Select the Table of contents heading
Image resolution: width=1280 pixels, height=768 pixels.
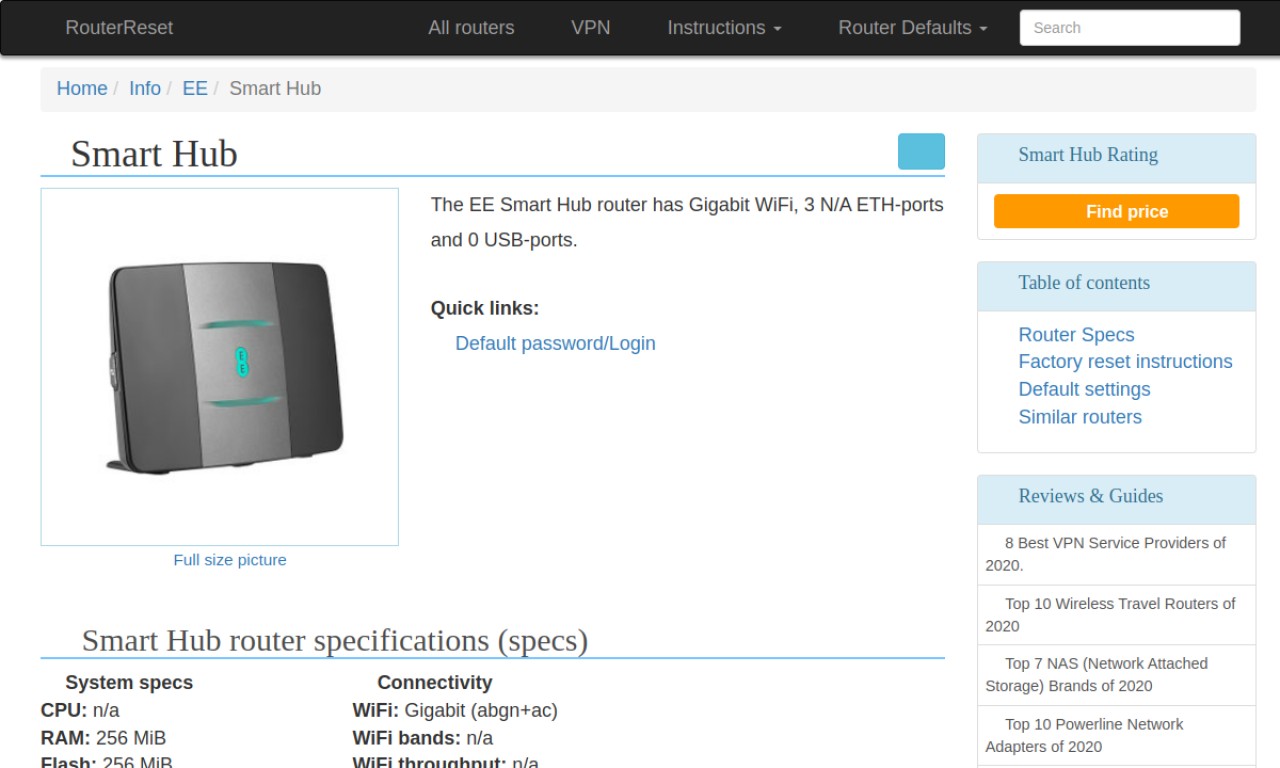coord(1084,283)
